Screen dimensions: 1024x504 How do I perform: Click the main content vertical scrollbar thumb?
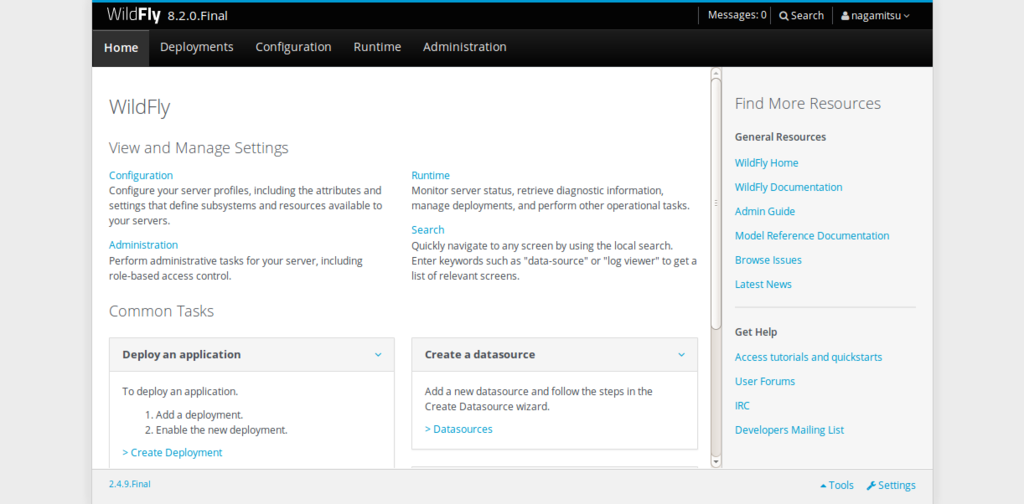pyautogui.click(x=716, y=204)
